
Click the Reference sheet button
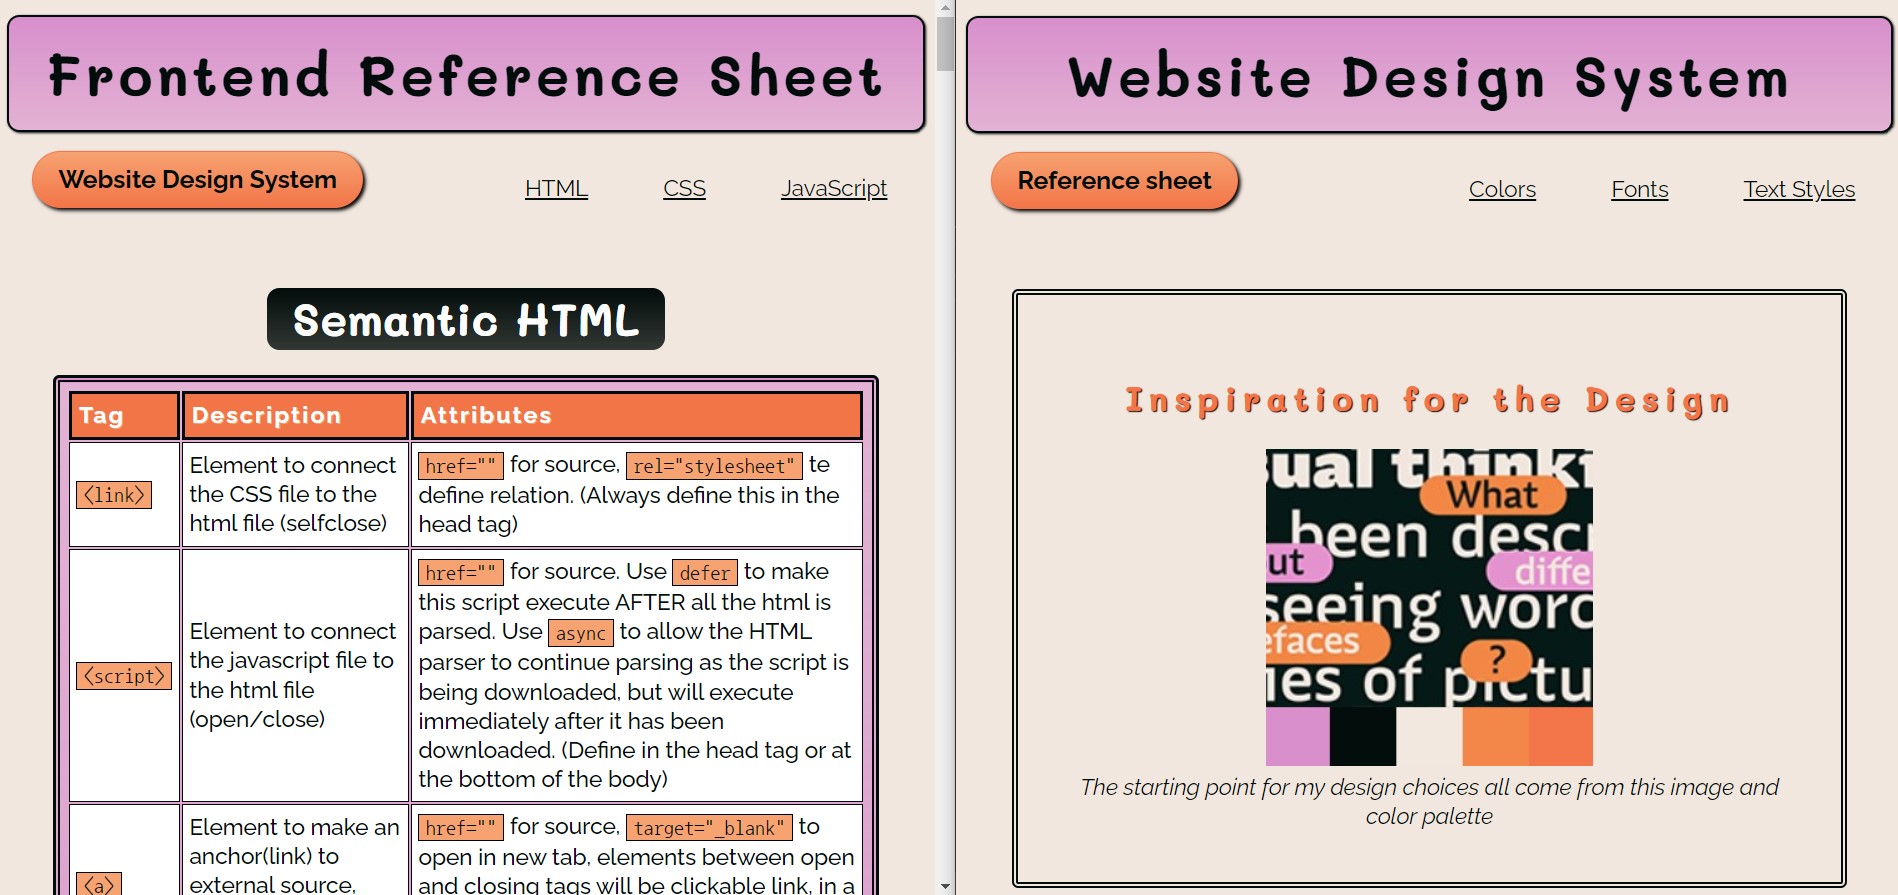tap(1114, 181)
